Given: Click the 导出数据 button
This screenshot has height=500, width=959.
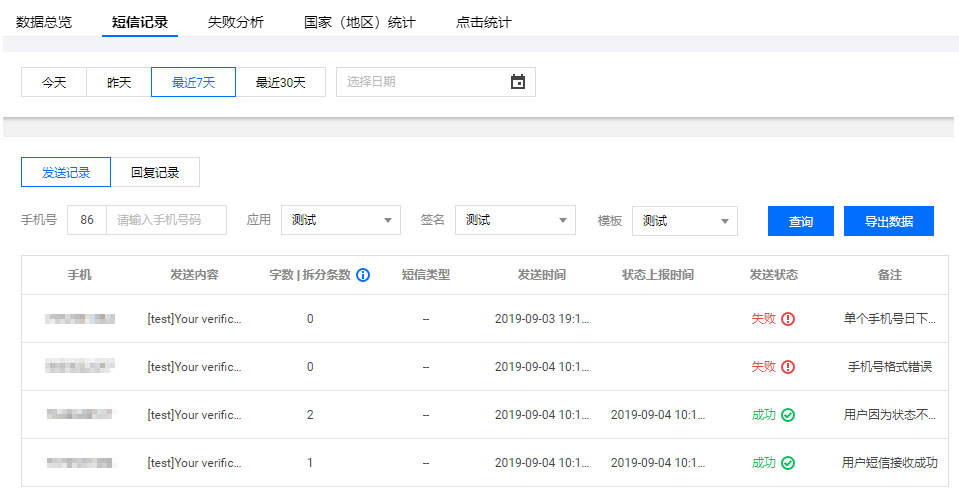Looking at the screenshot, I should [888, 222].
